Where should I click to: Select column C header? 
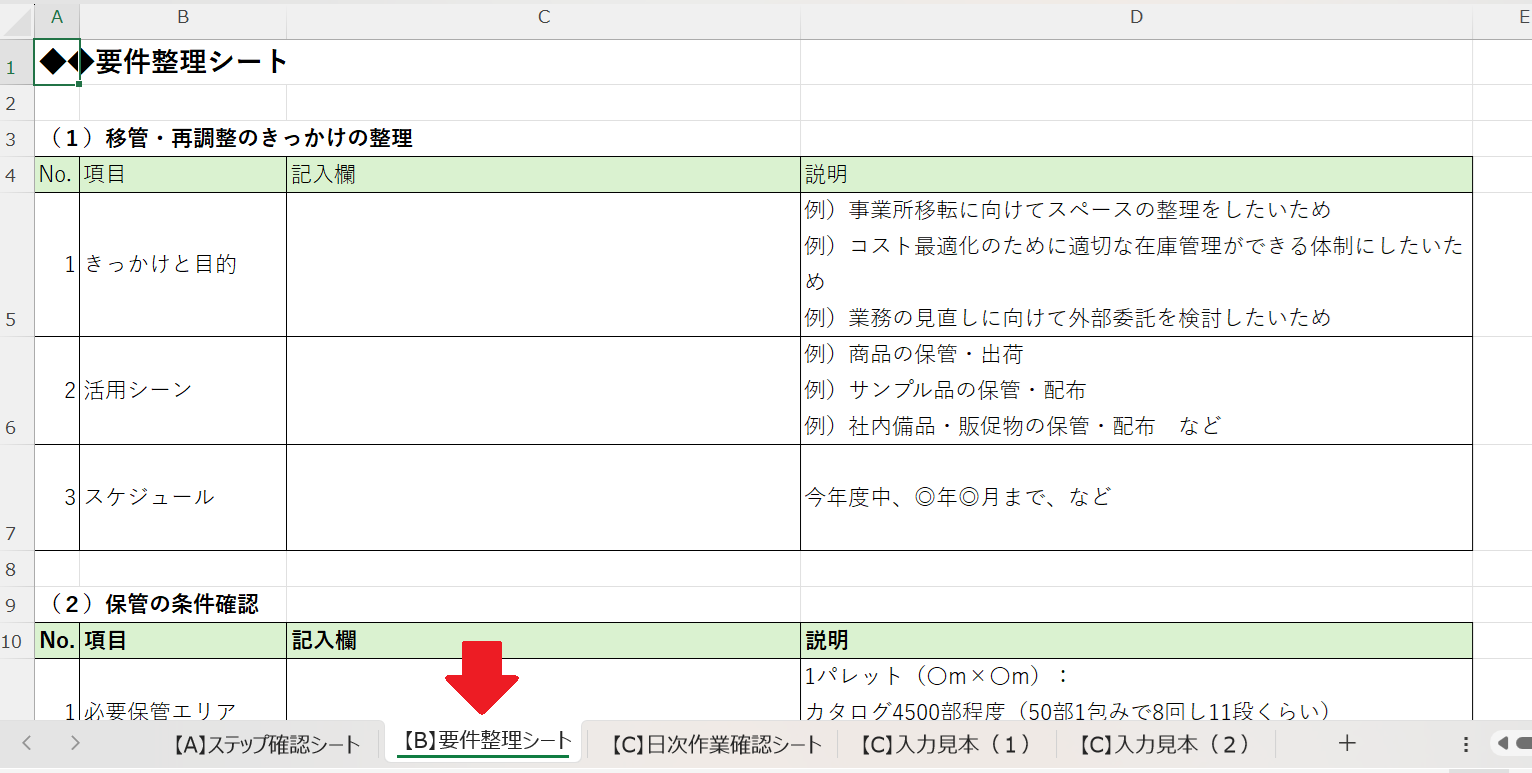(x=543, y=17)
